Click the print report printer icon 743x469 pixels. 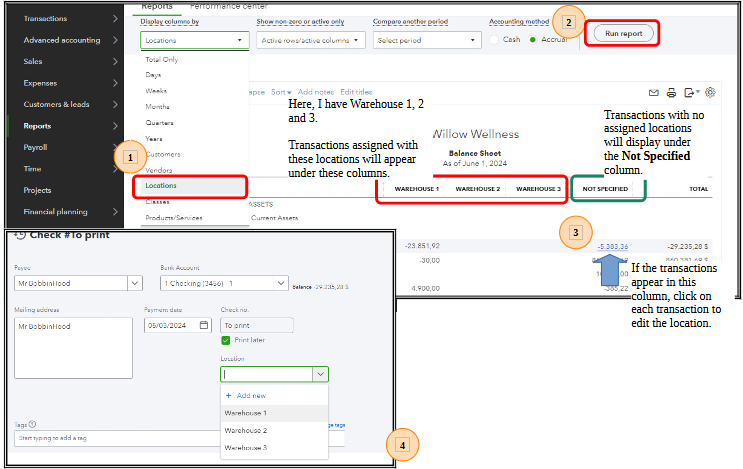tap(671, 93)
